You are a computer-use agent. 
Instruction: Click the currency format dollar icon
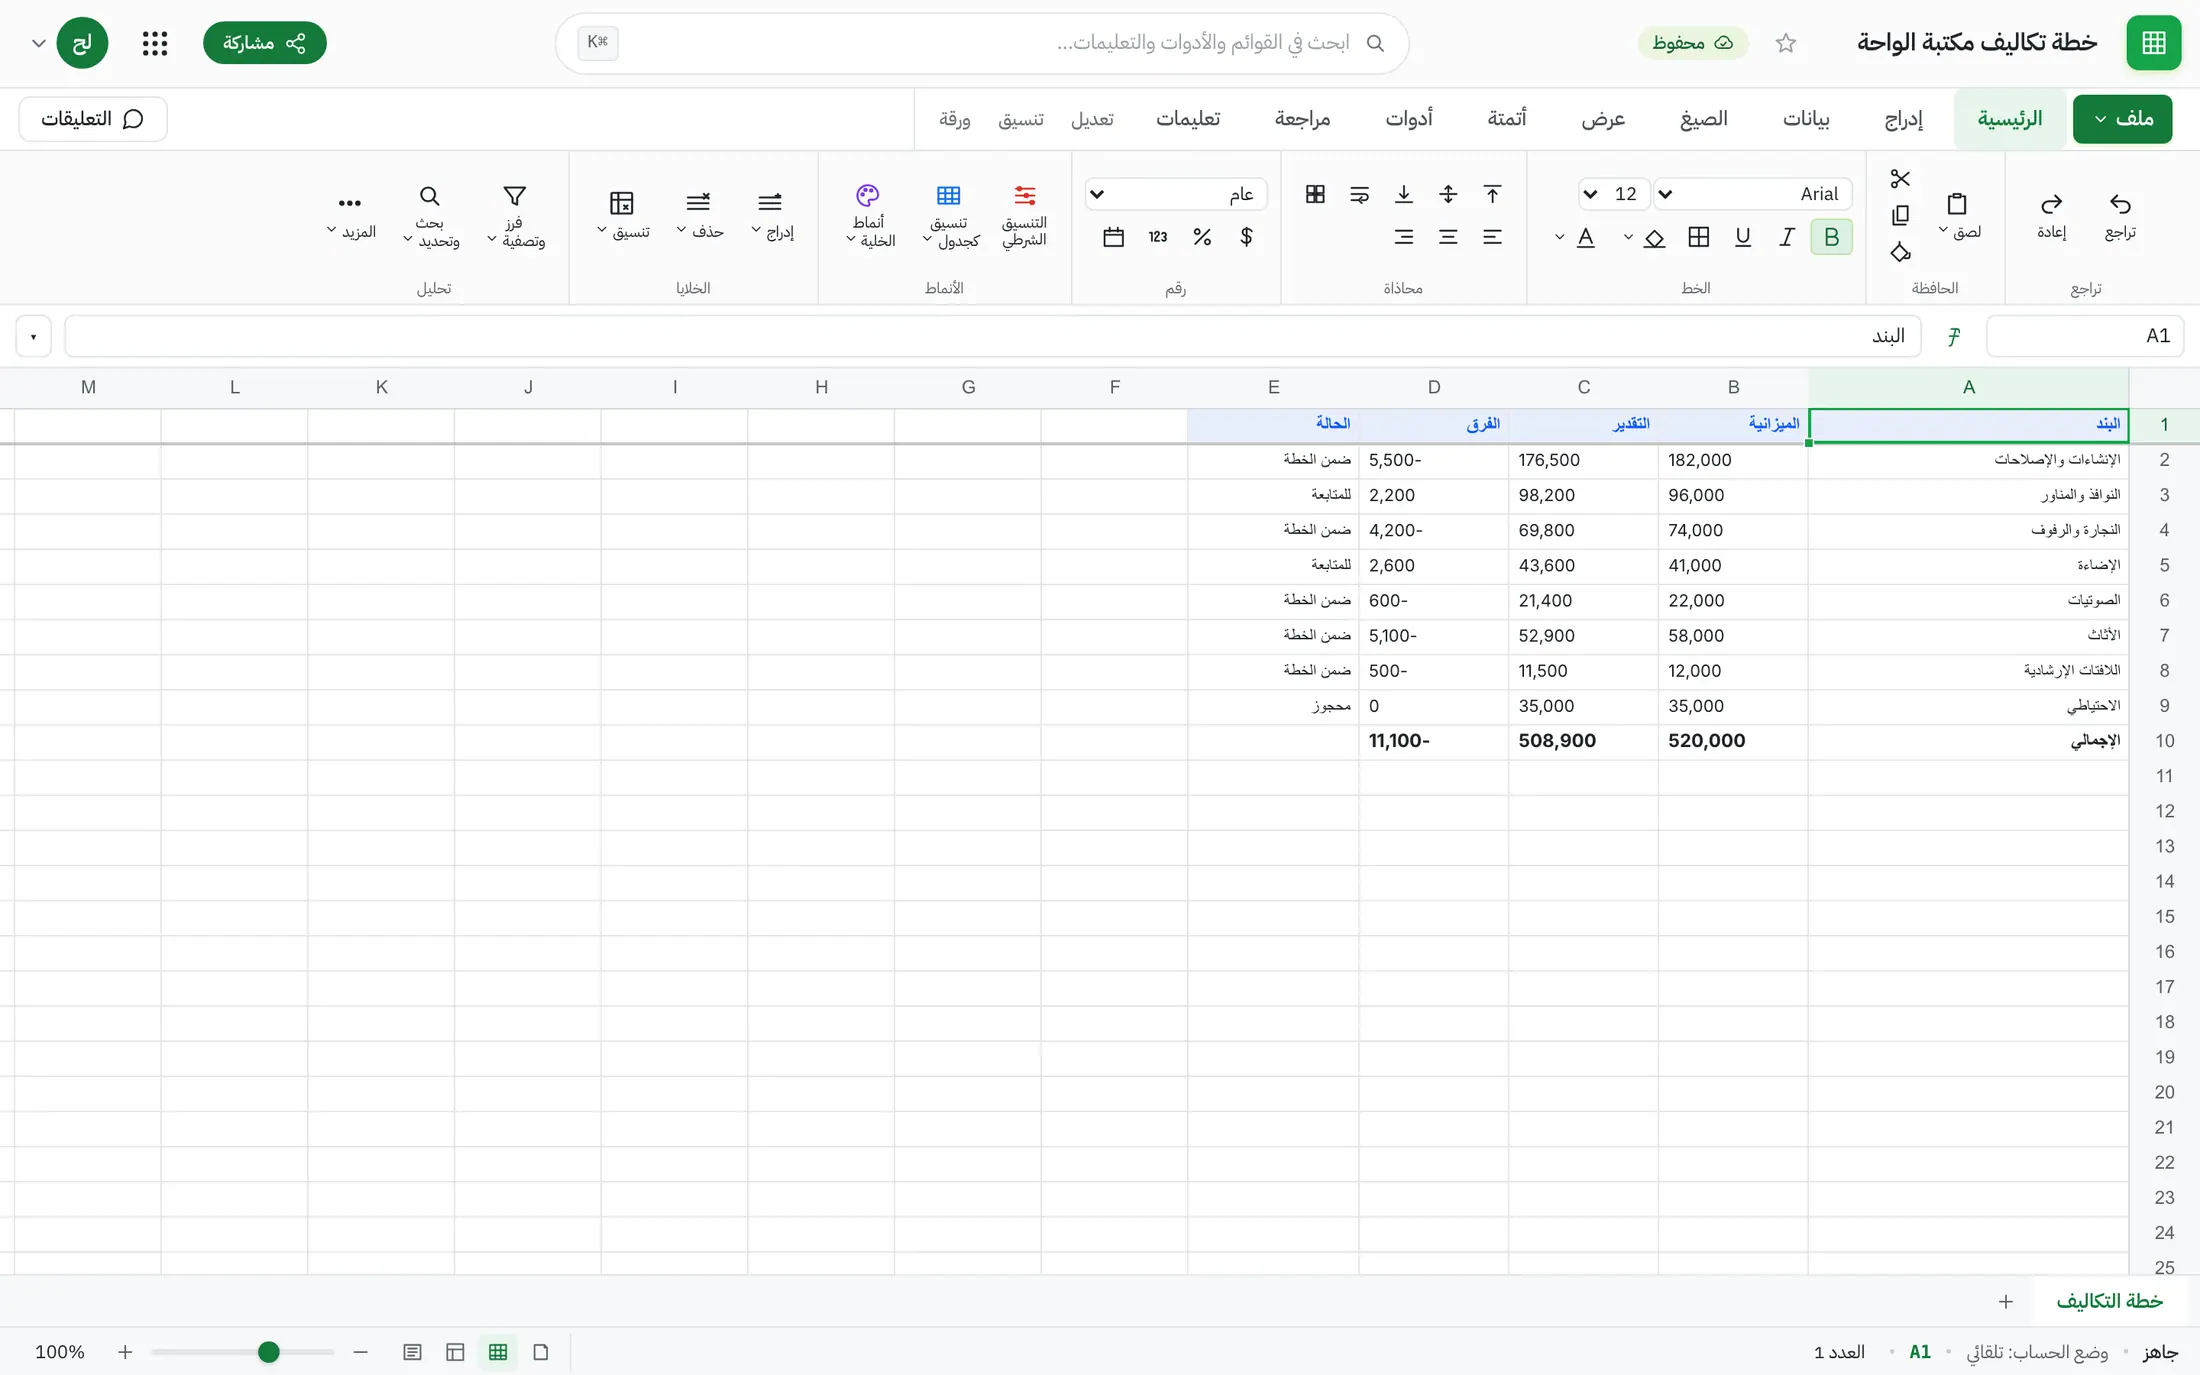1246,237
